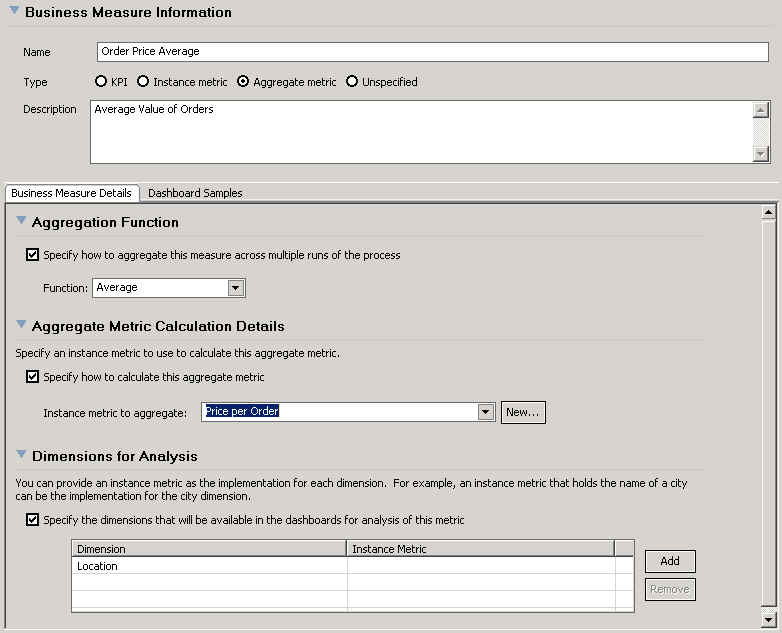
Task: Collapse the Dimensions for Analysis section
Action: [x=21, y=455]
